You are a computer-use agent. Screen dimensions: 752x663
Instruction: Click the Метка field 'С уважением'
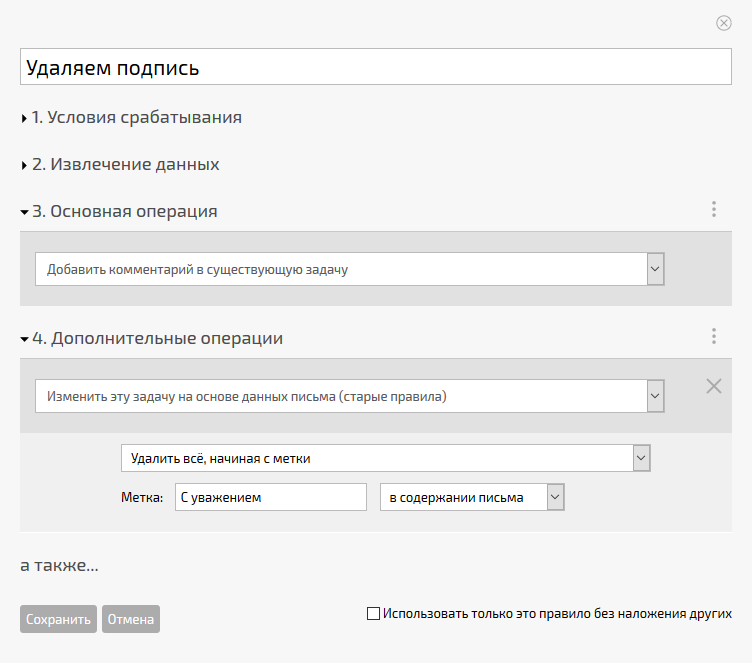pos(271,497)
